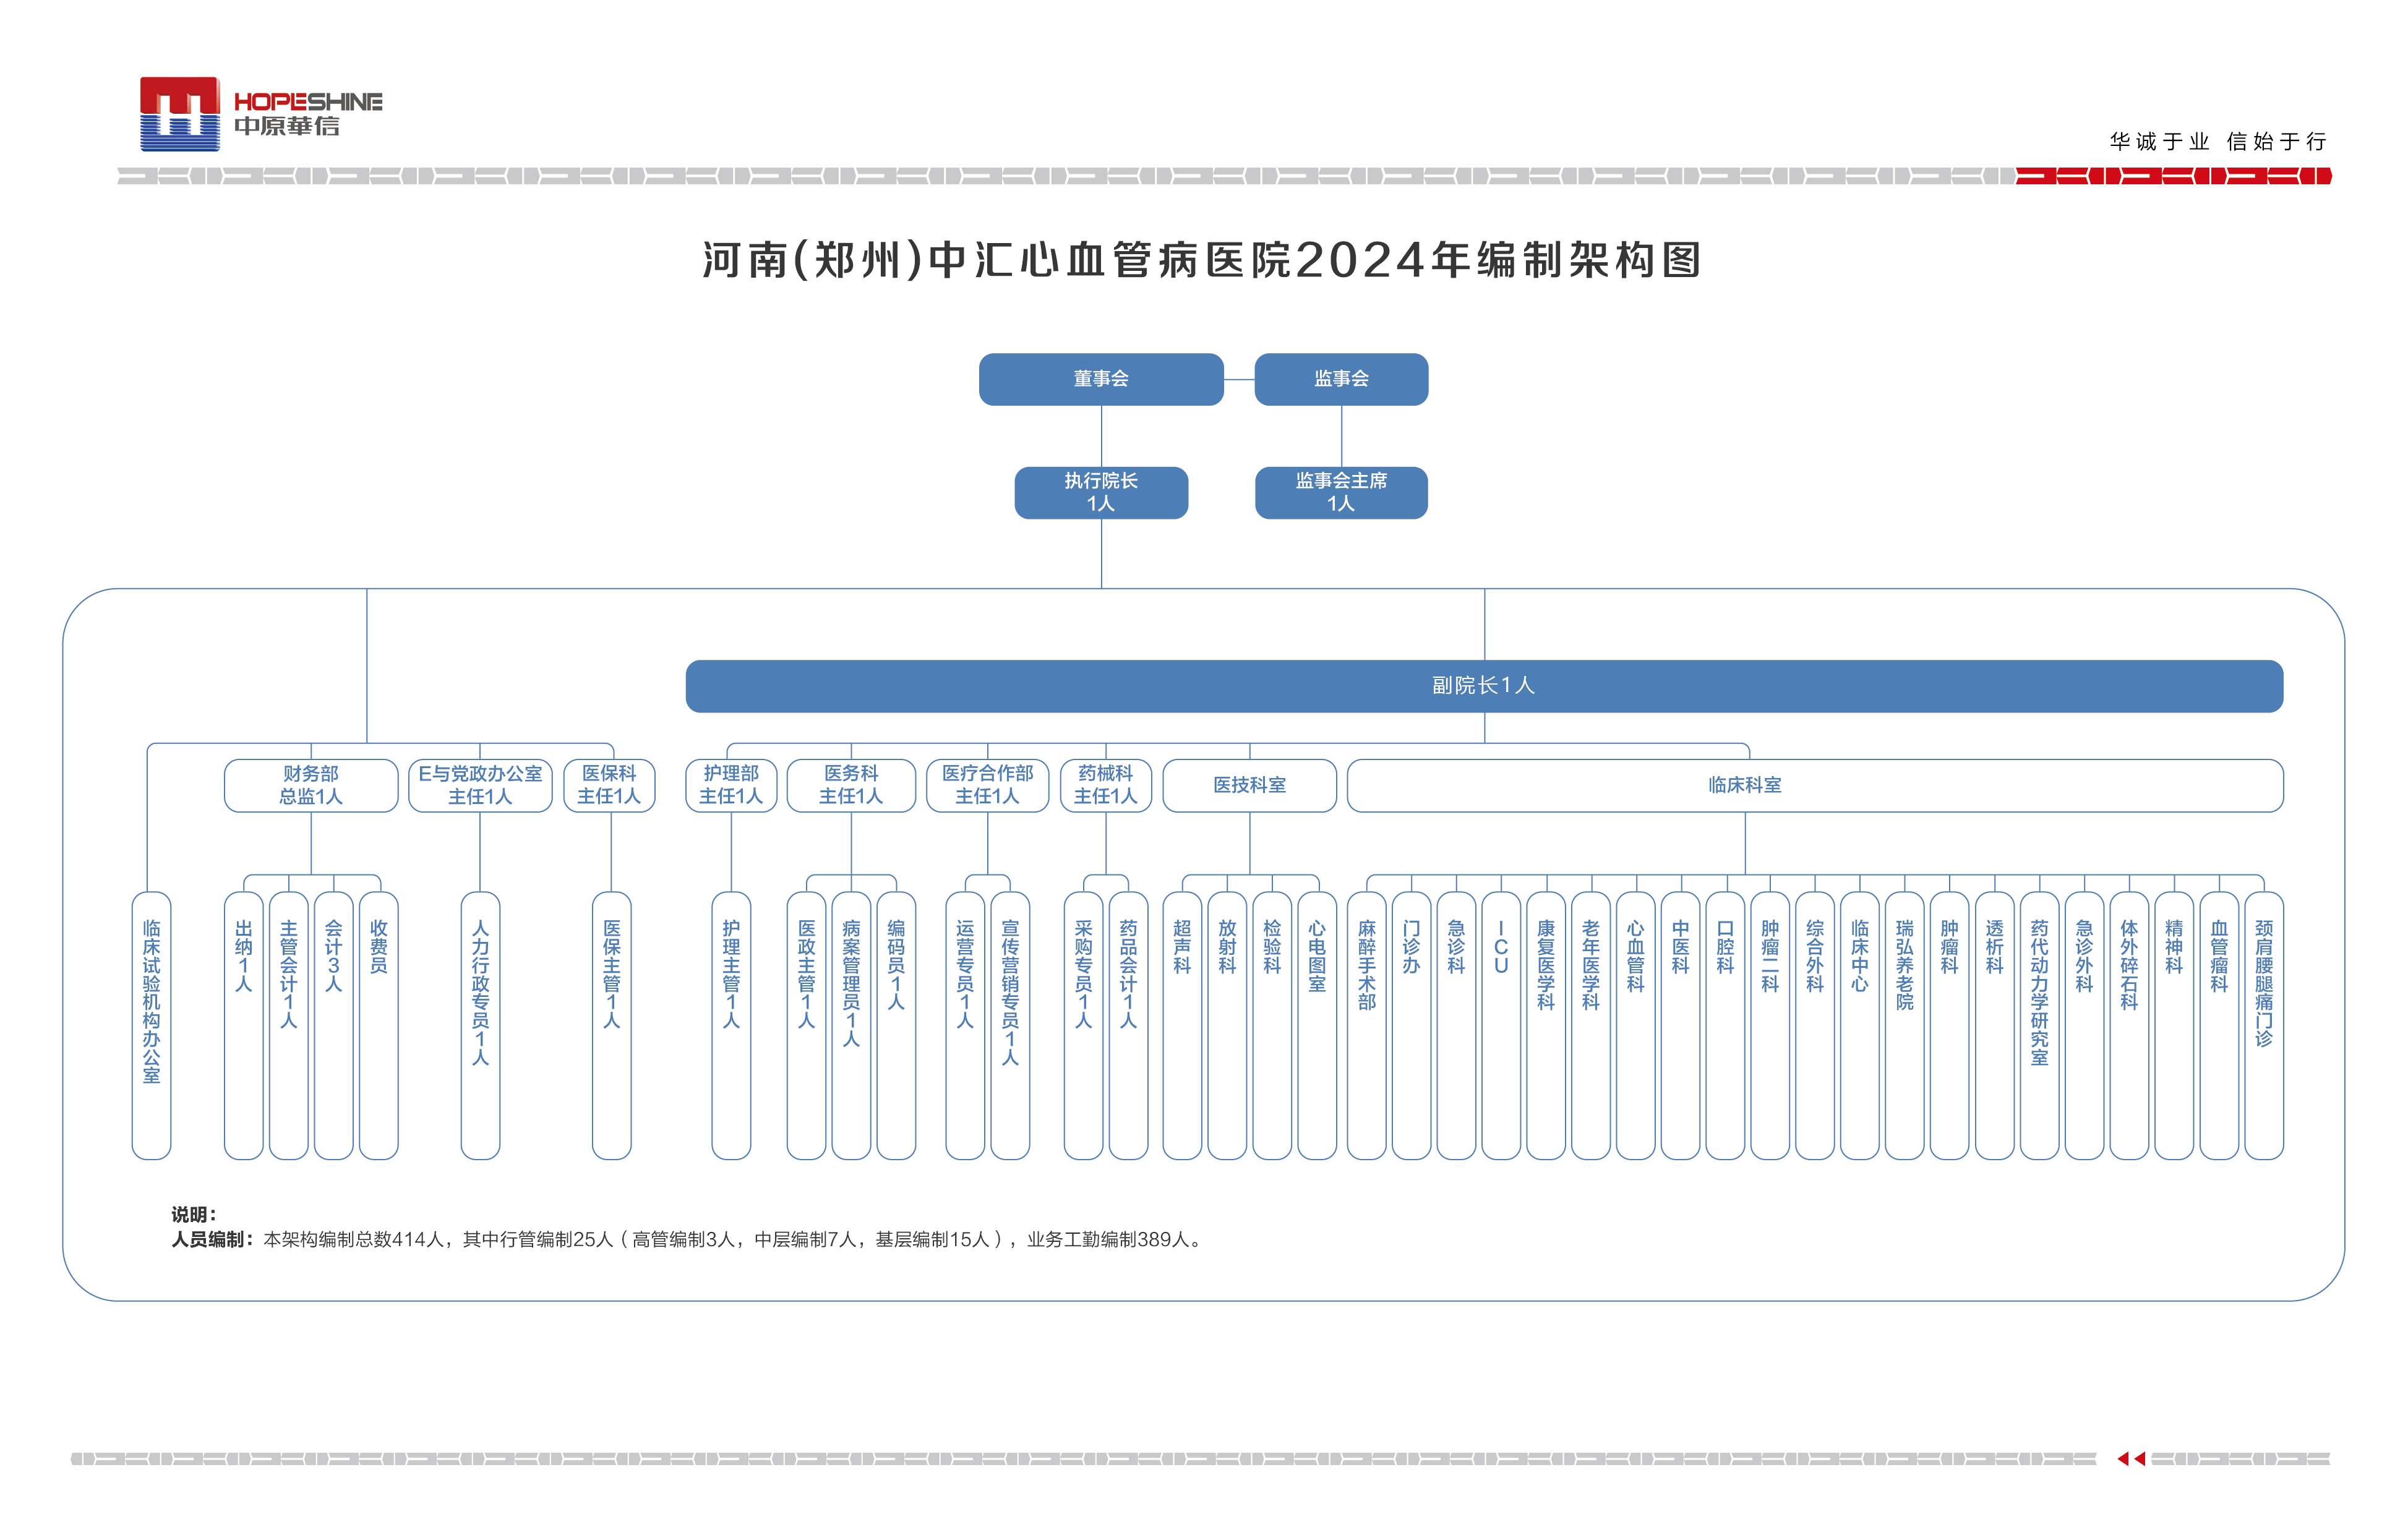Select the 放射科 column
The width and height of the screenshot is (2408, 1535).
coord(1227,1026)
